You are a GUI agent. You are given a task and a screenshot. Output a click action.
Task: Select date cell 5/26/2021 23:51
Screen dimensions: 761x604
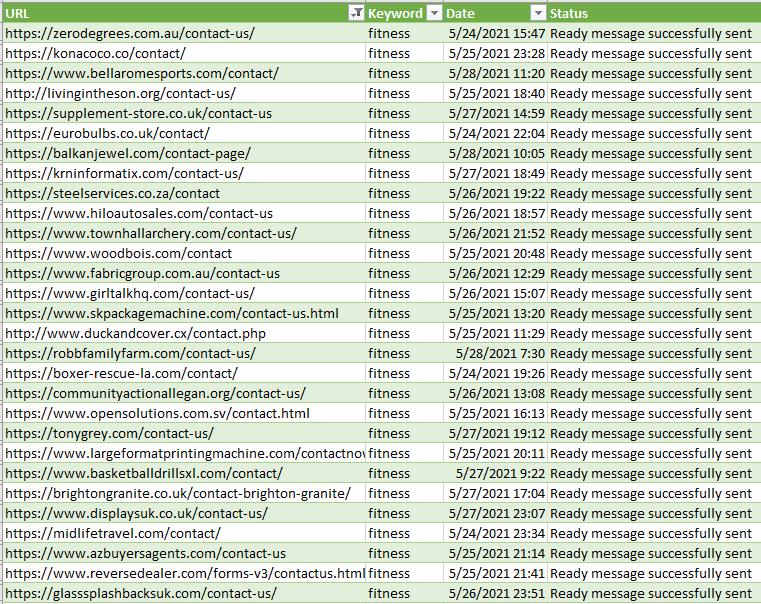[x=496, y=594]
